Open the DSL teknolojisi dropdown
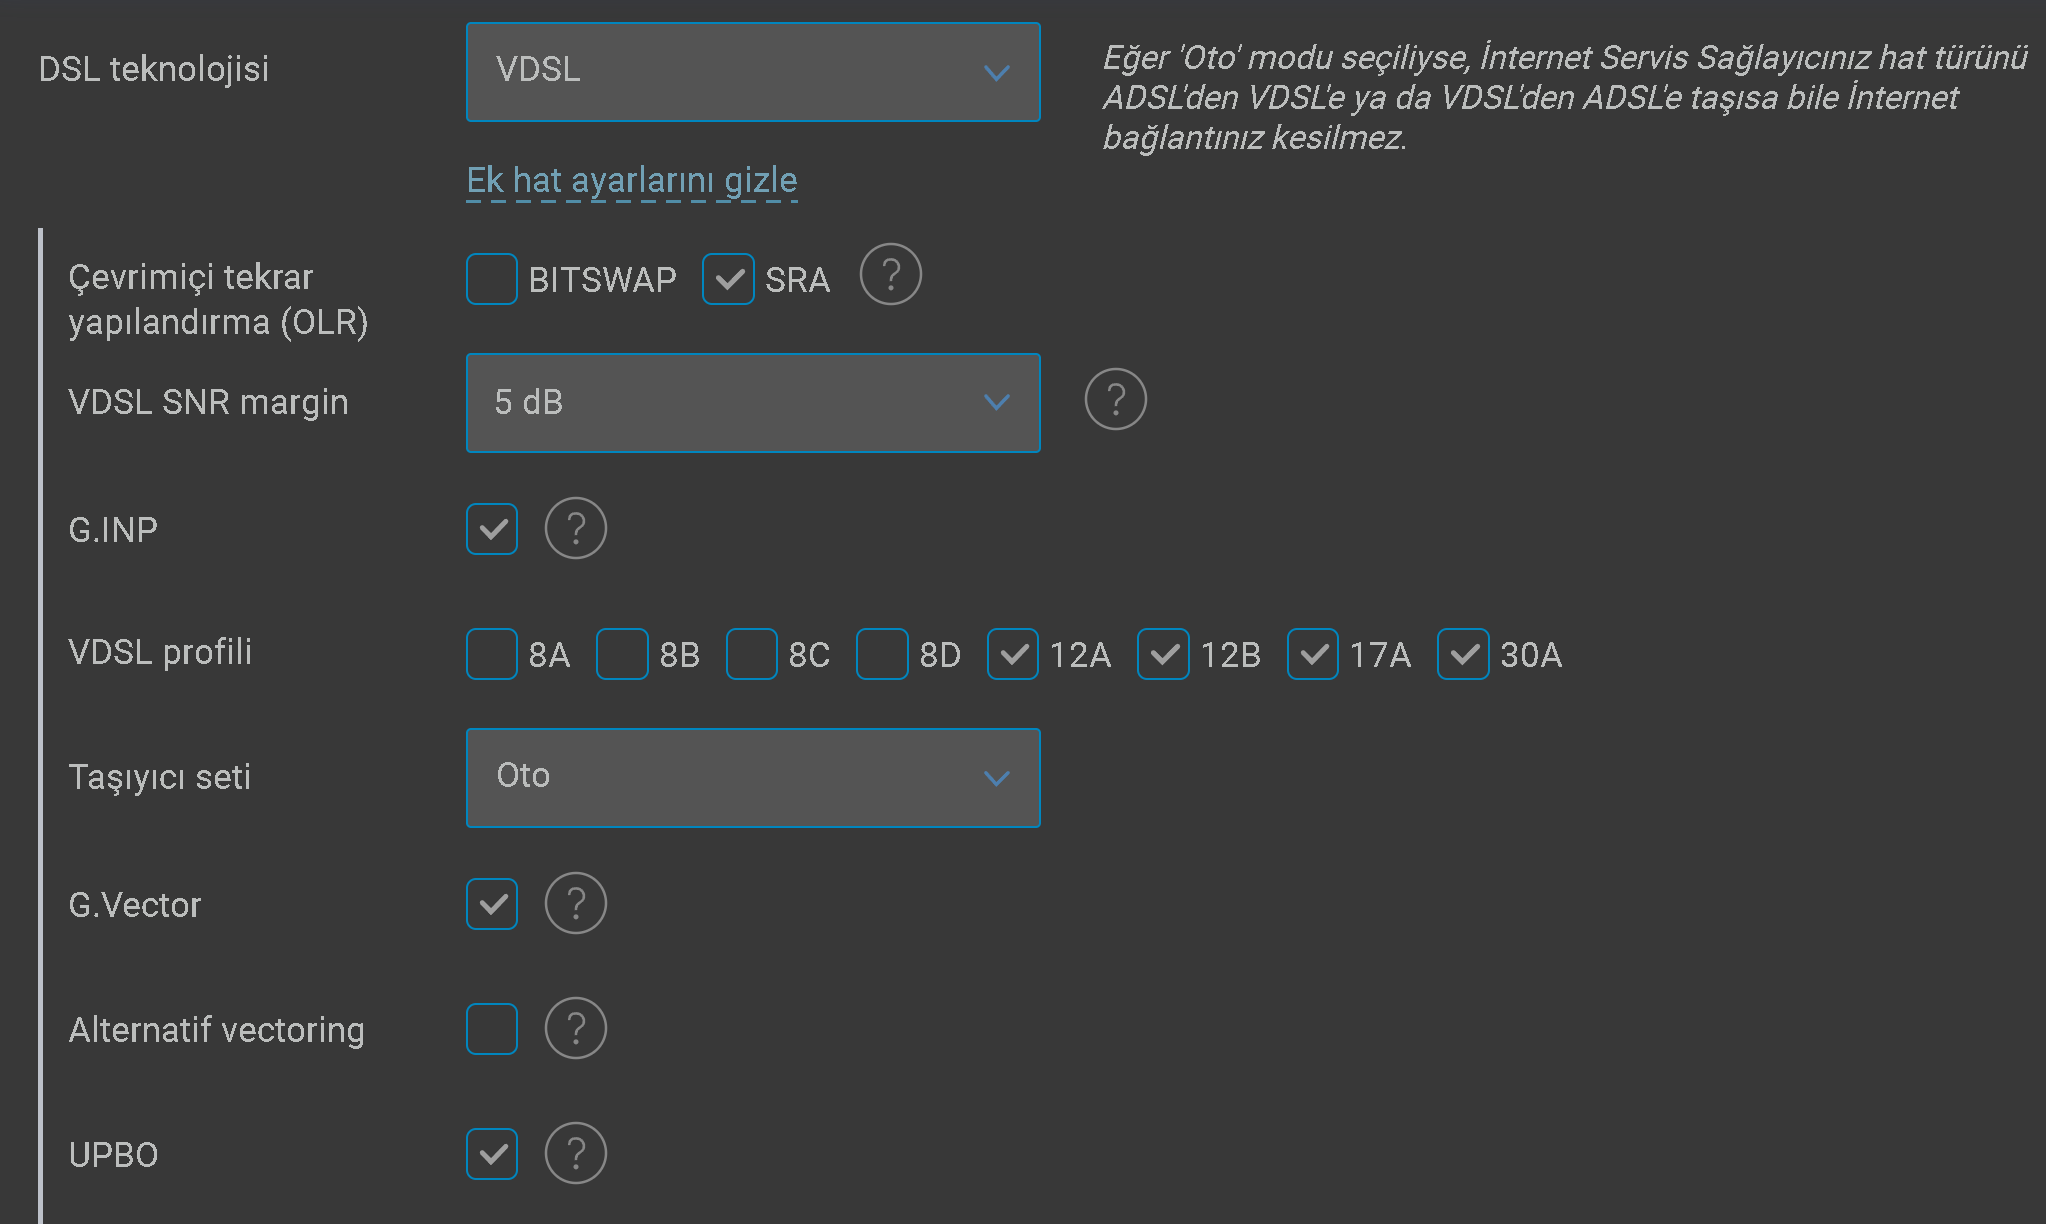Image resolution: width=2046 pixels, height=1224 pixels. click(753, 72)
